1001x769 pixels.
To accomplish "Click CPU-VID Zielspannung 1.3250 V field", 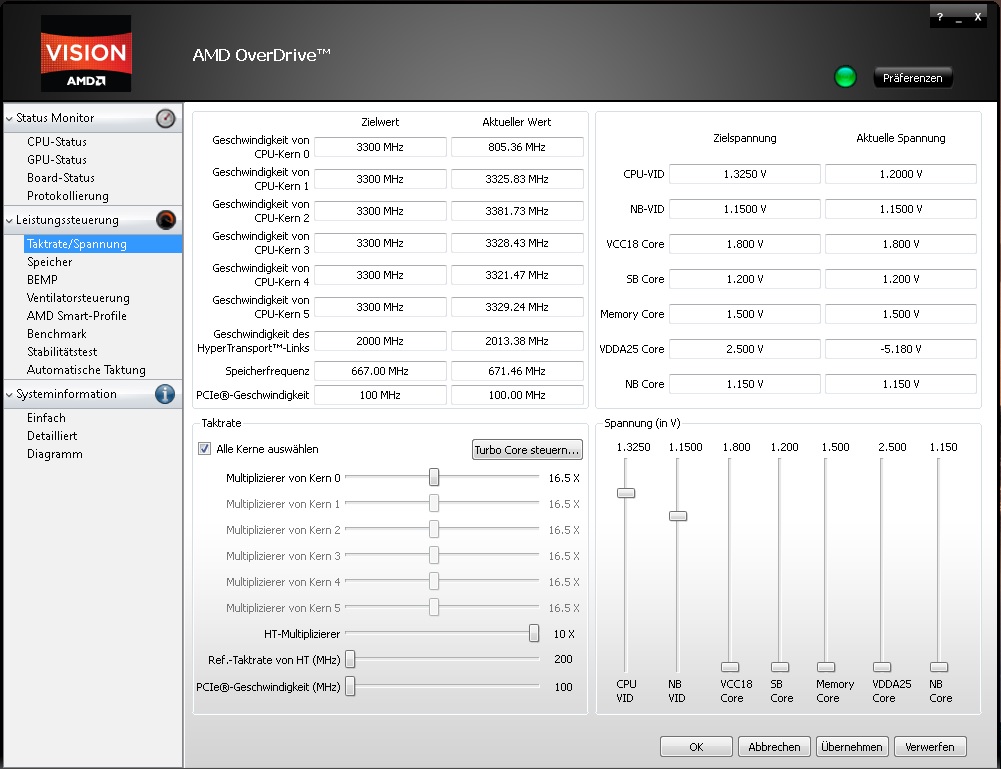I will click(x=744, y=174).
